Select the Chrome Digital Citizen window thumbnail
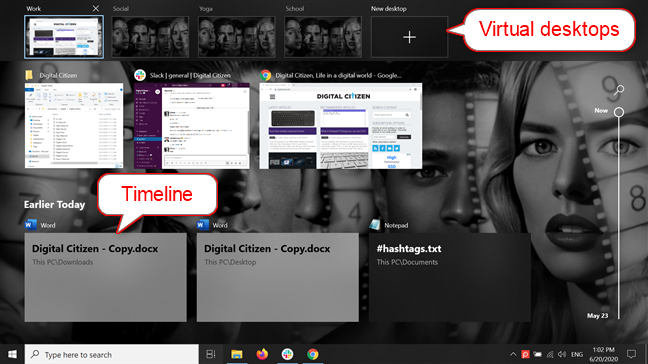This screenshot has width=648, height=364. point(341,126)
